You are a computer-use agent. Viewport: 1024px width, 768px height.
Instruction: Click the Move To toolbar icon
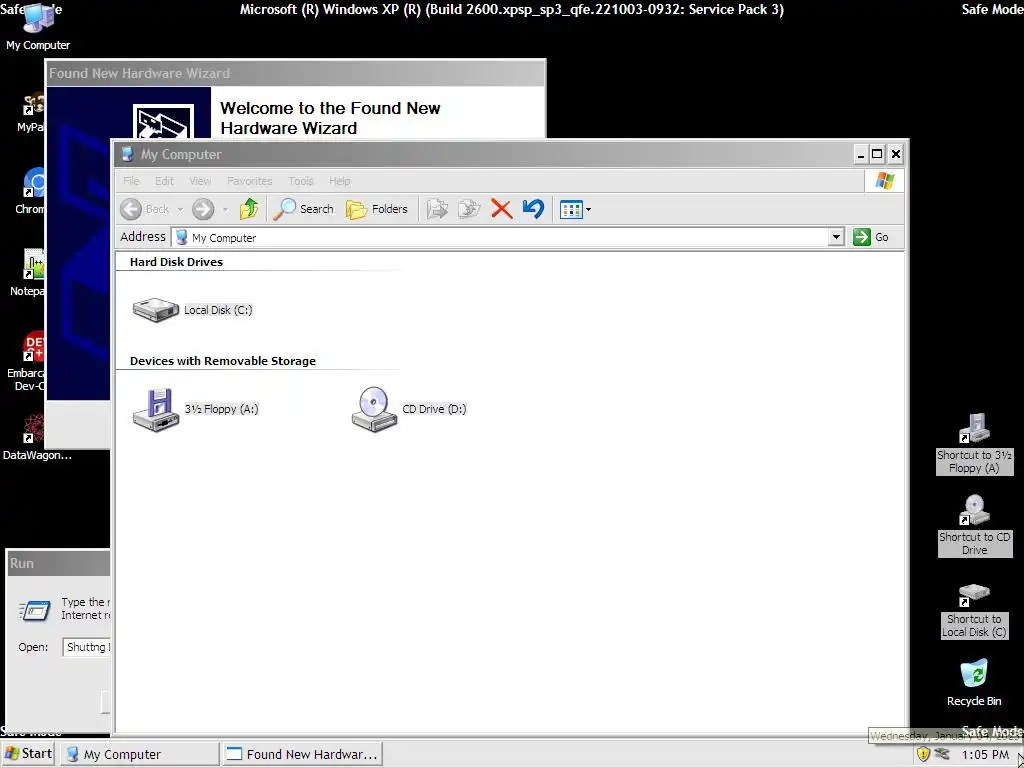coord(437,209)
